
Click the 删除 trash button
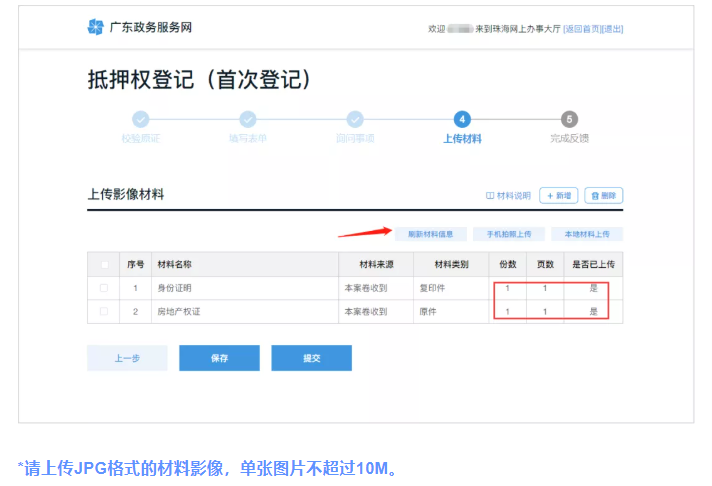click(x=603, y=196)
